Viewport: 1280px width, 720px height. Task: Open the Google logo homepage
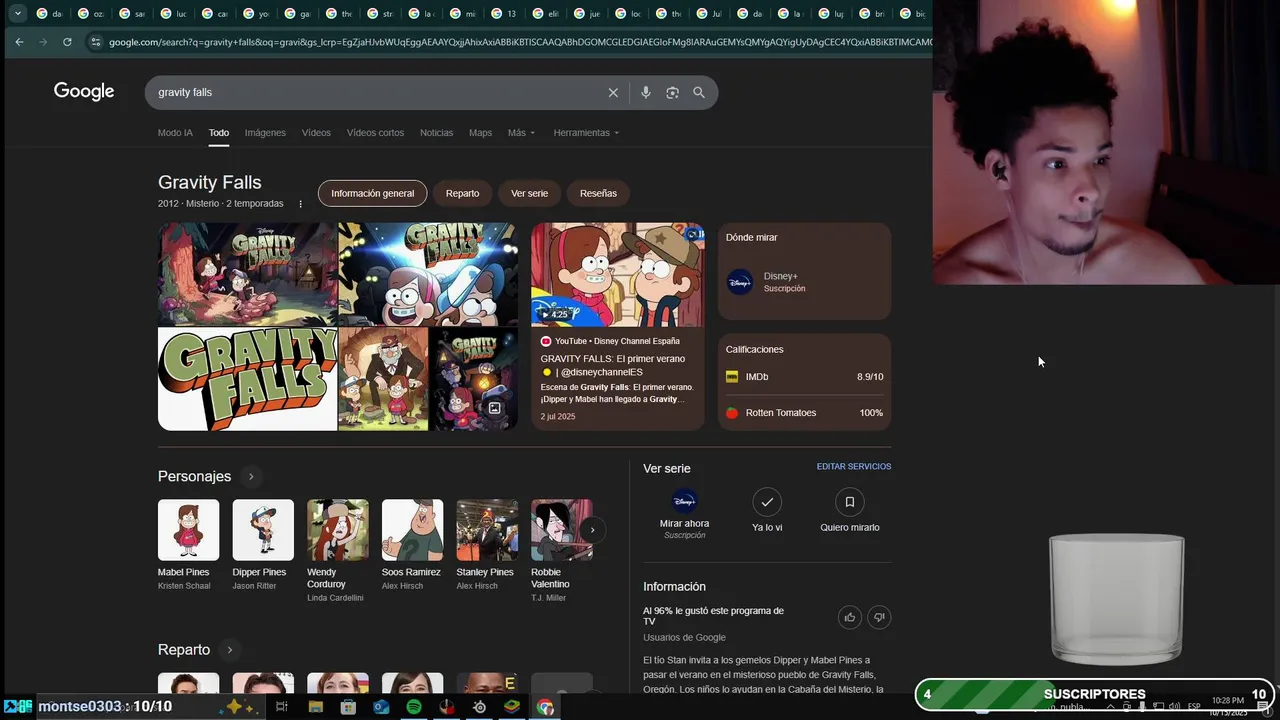(84, 92)
